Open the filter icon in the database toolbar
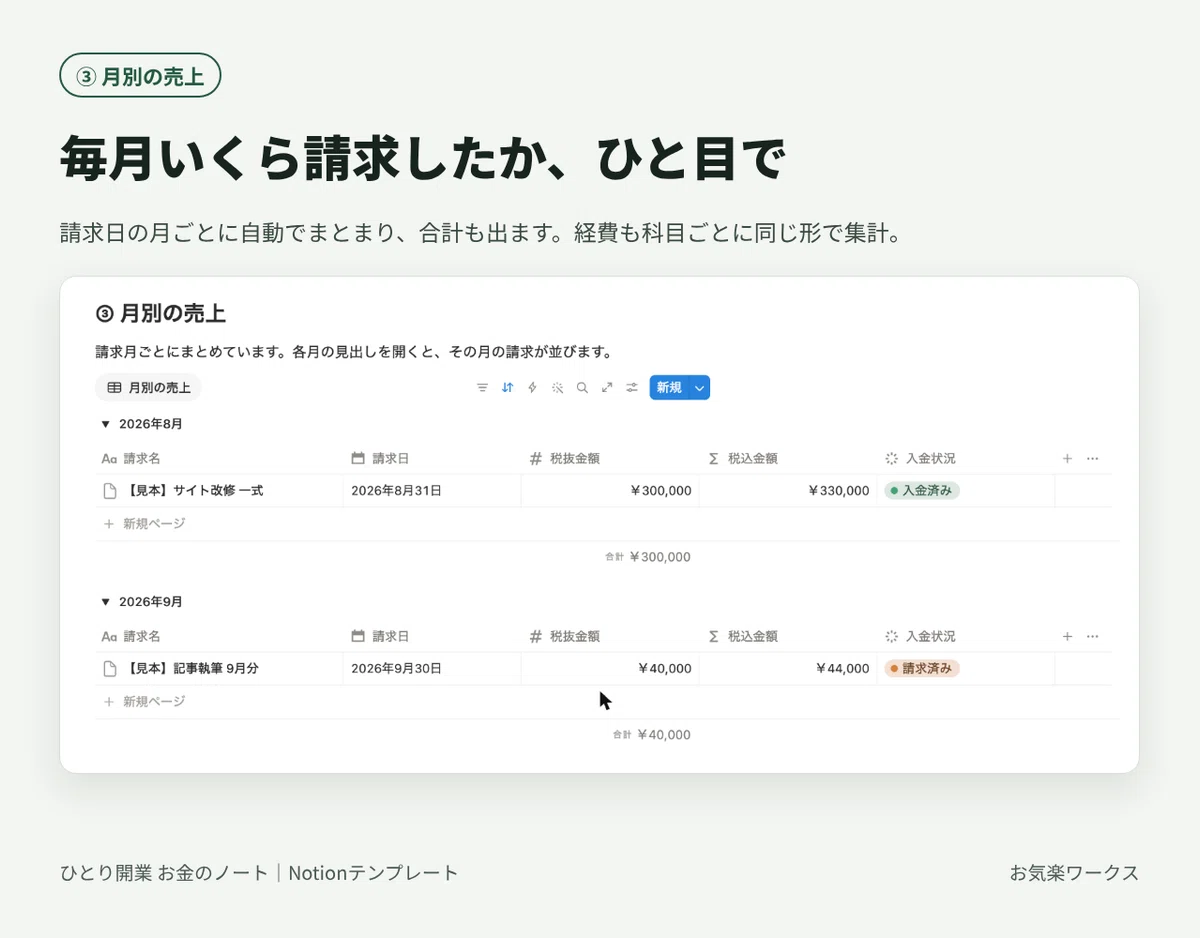This screenshot has height=938, width=1200. point(482,387)
